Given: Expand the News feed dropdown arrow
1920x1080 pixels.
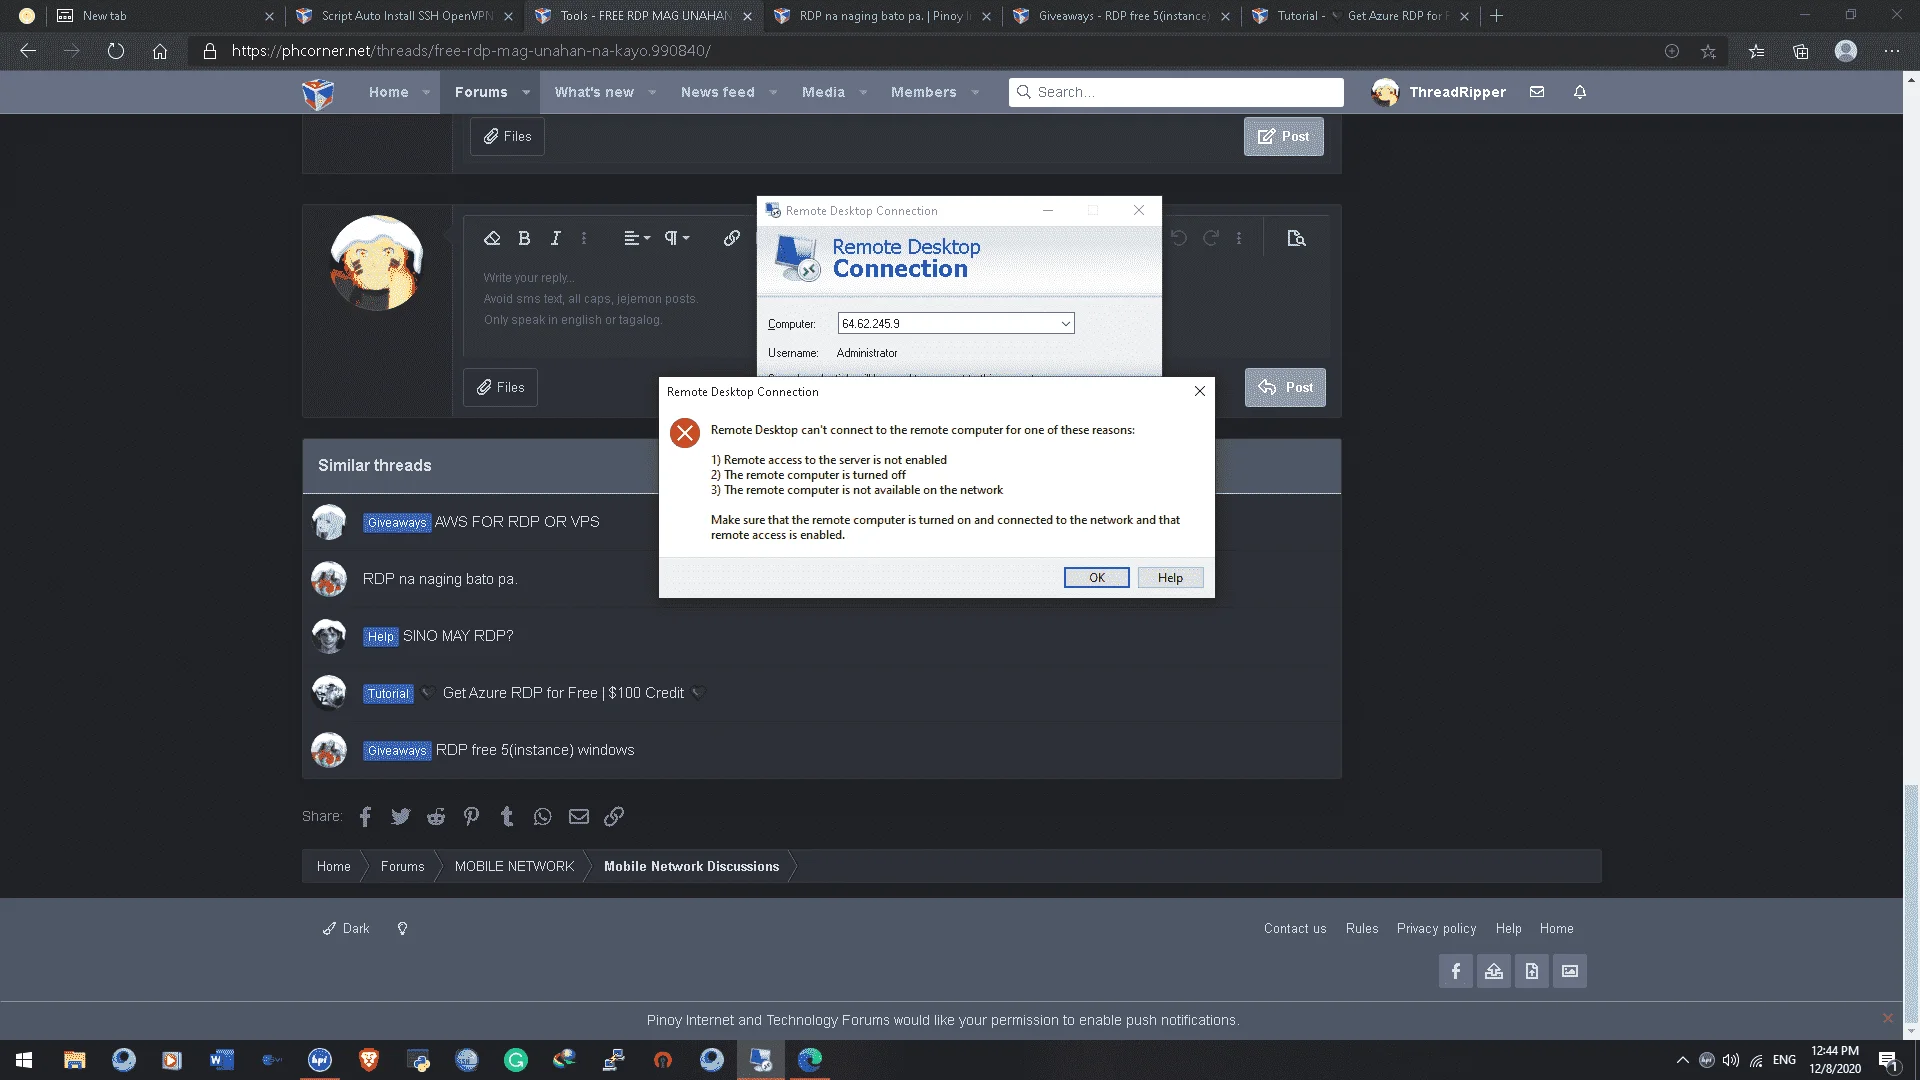Looking at the screenshot, I should [x=773, y=92].
